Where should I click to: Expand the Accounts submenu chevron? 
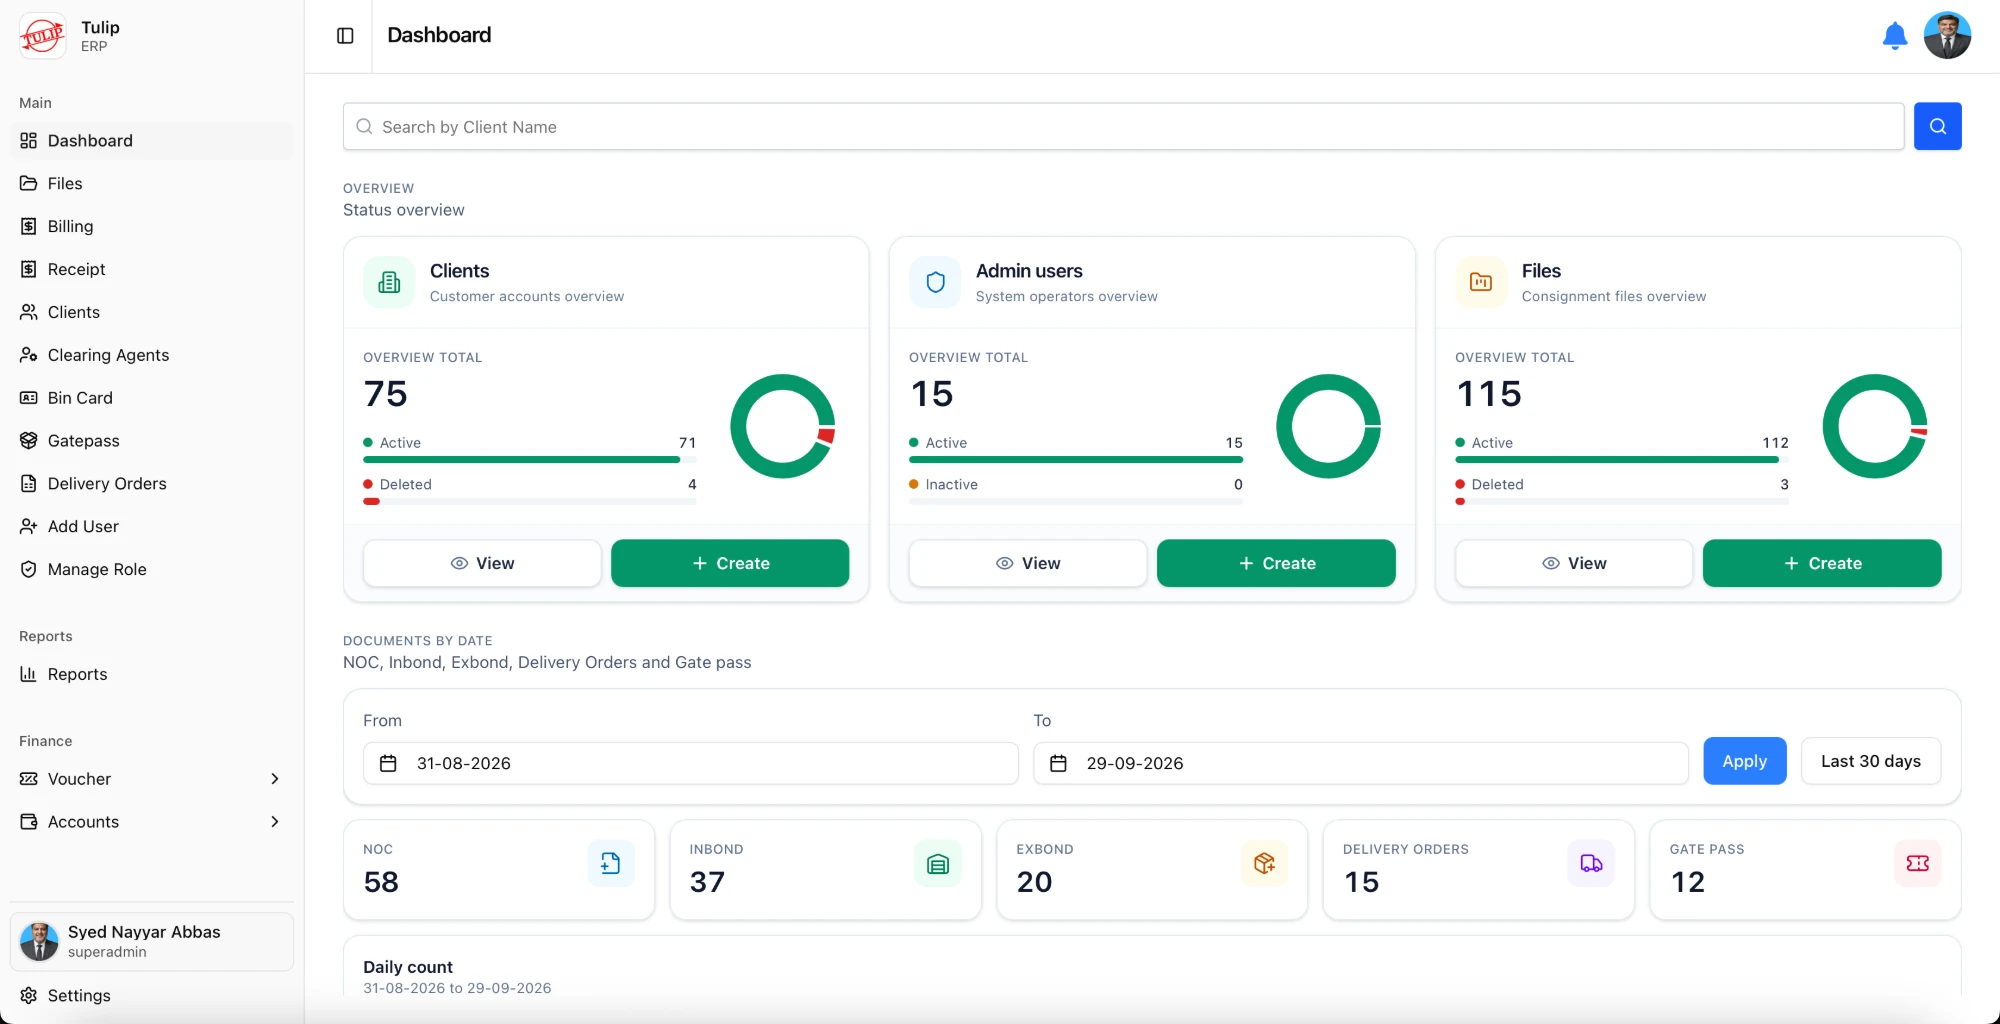[275, 822]
